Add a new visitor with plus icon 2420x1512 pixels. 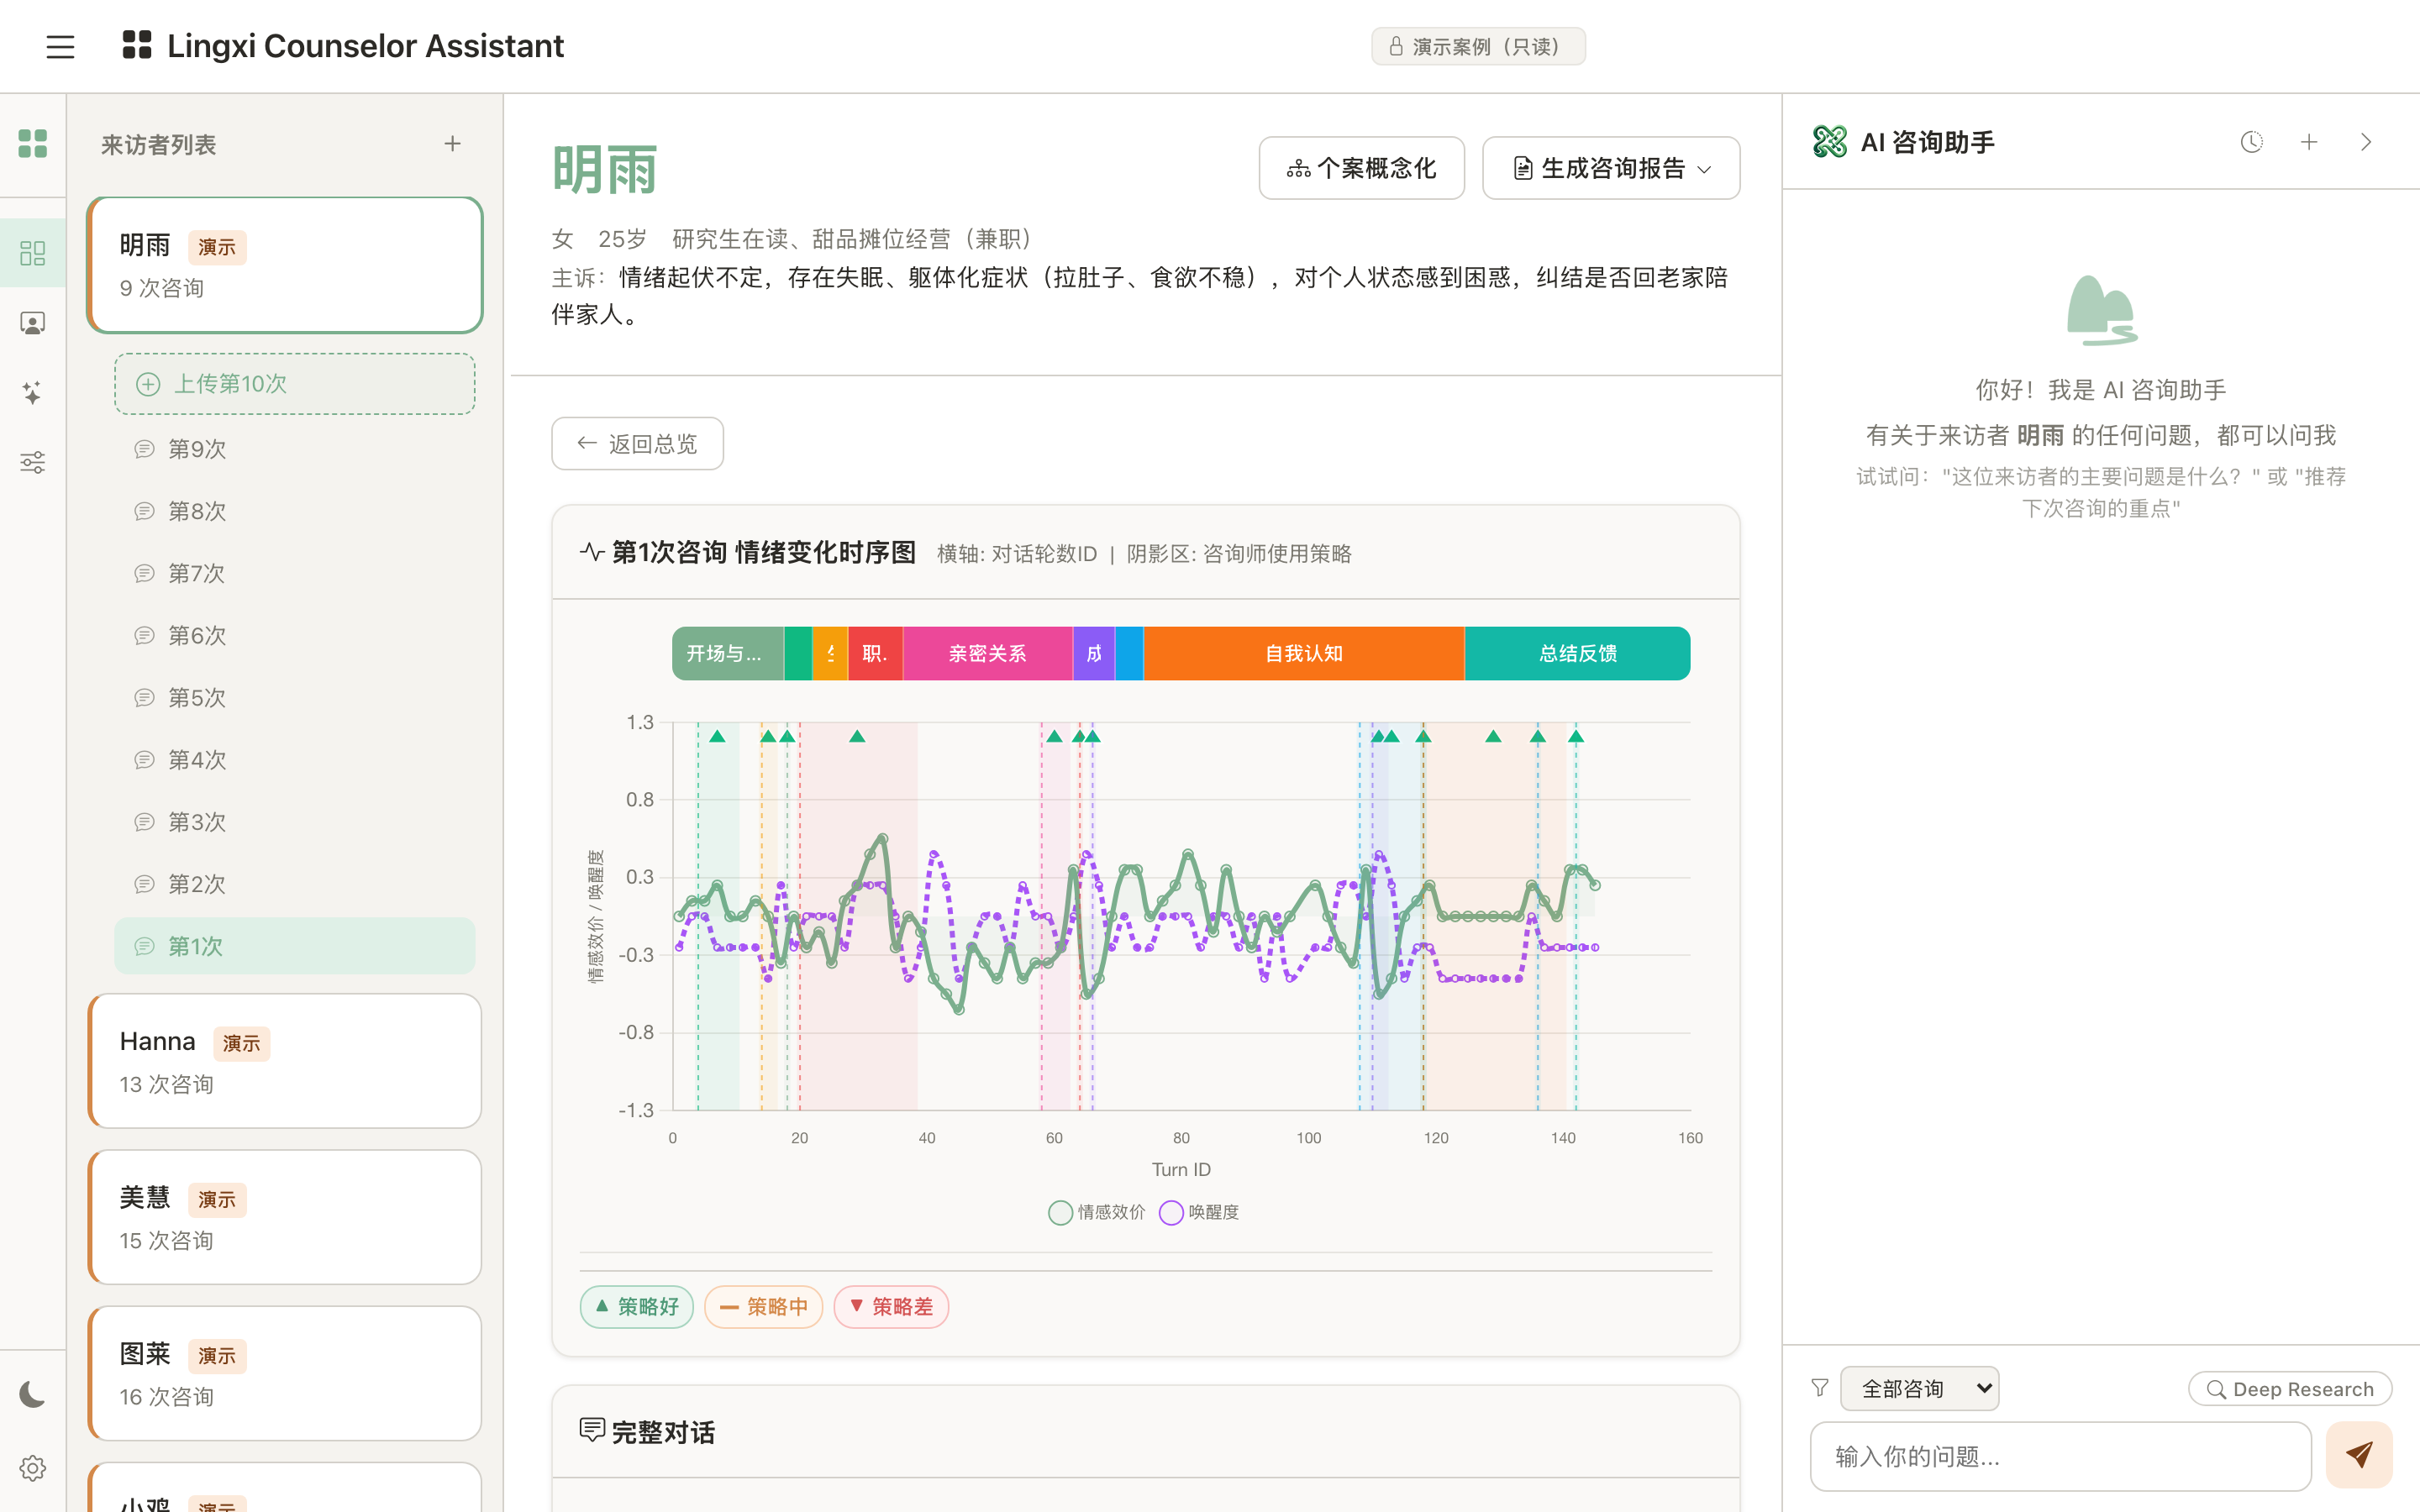click(453, 144)
